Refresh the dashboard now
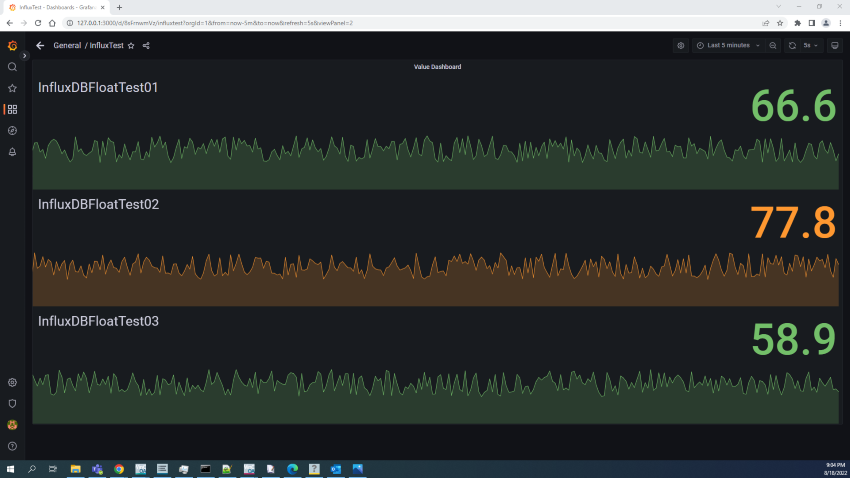The height and width of the screenshot is (478, 850). tap(793, 46)
